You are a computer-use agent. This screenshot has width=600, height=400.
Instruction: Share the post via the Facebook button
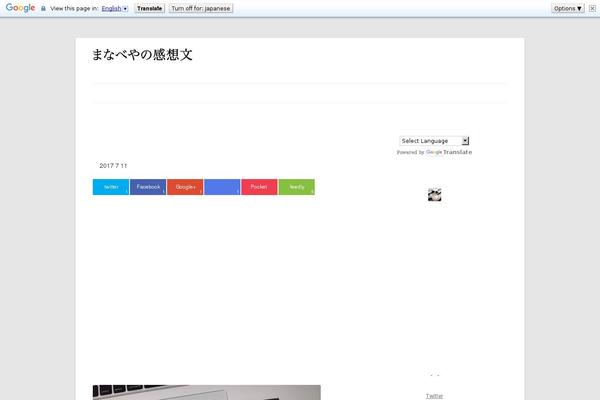click(148, 187)
